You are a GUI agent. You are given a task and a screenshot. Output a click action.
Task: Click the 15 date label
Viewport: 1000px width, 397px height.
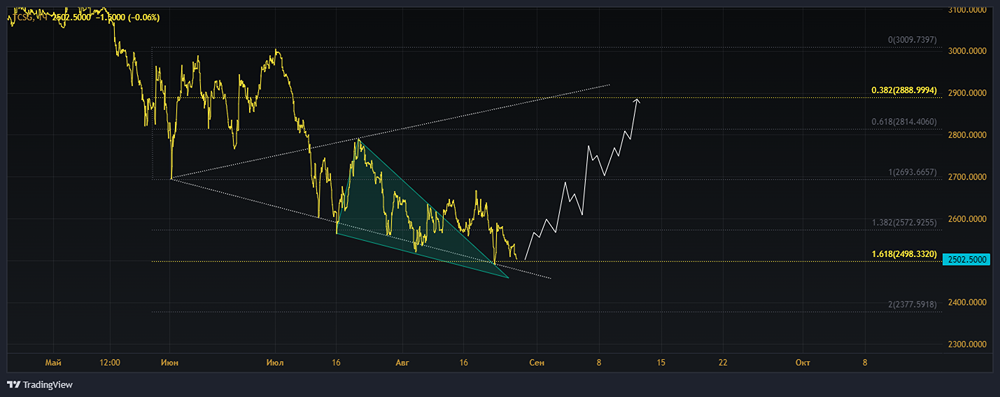(x=660, y=363)
